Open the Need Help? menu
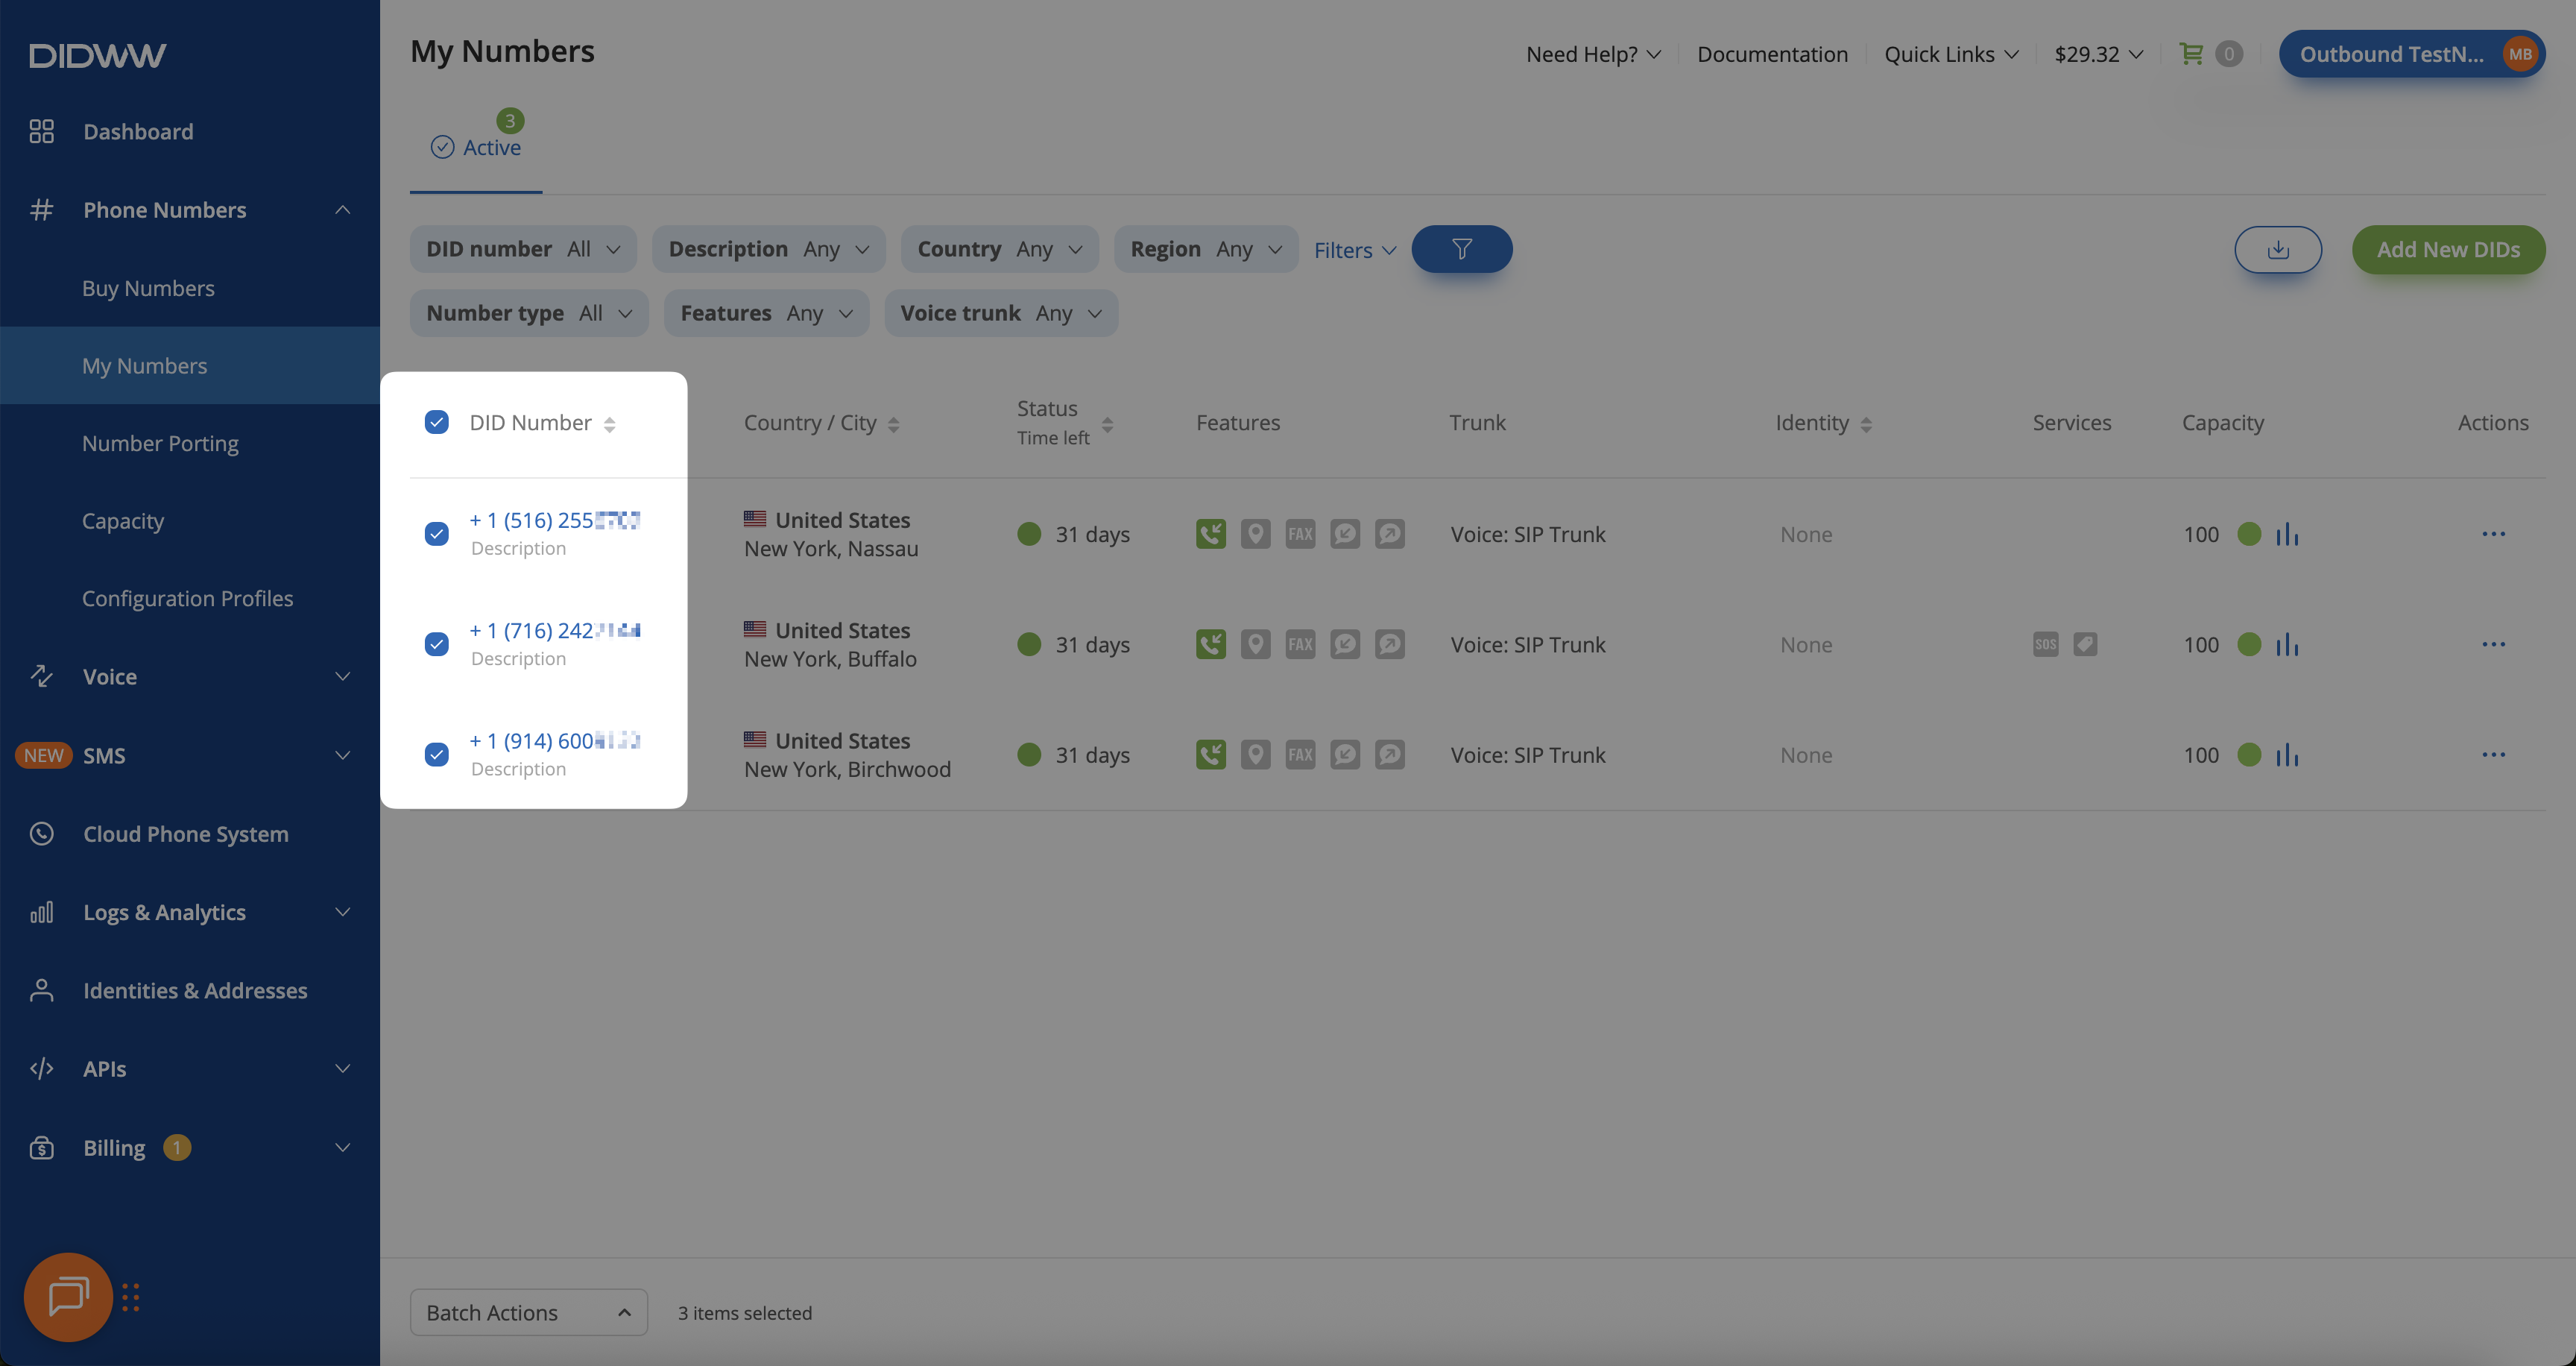Image resolution: width=2576 pixels, height=1366 pixels. 1593,54
